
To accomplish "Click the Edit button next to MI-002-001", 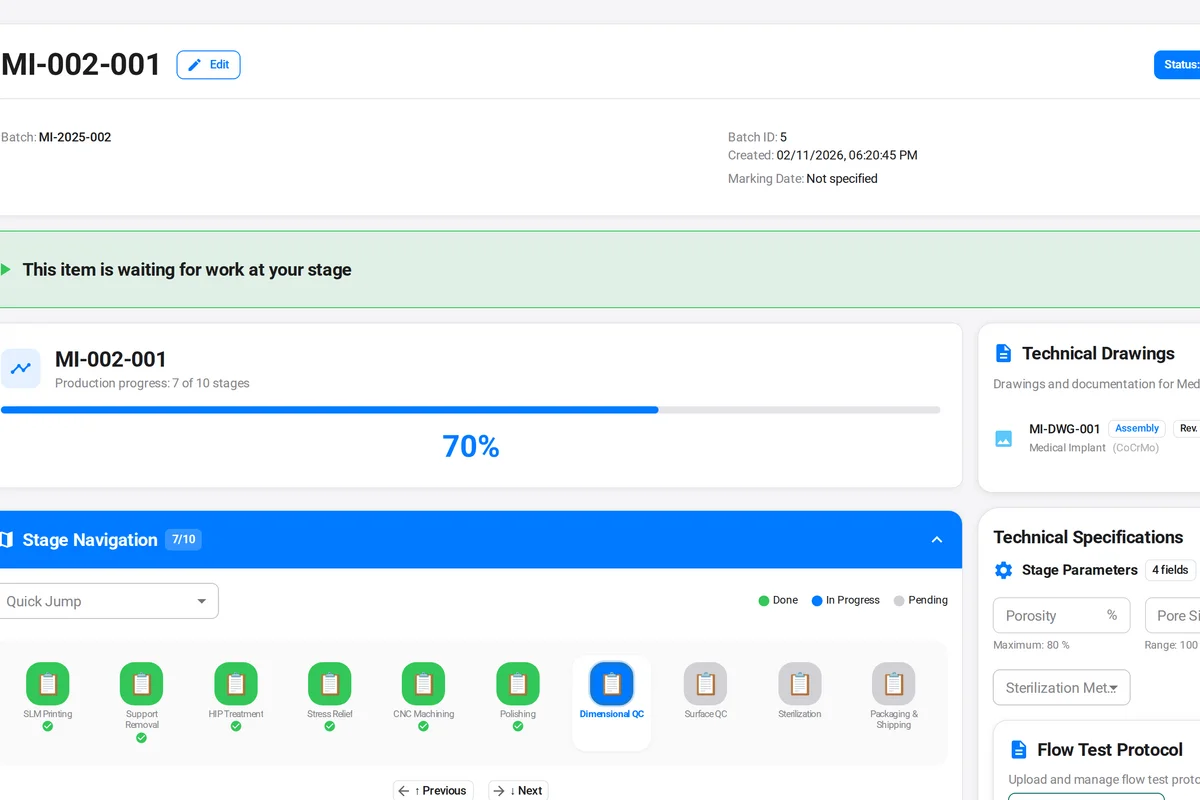I will 208,65.
